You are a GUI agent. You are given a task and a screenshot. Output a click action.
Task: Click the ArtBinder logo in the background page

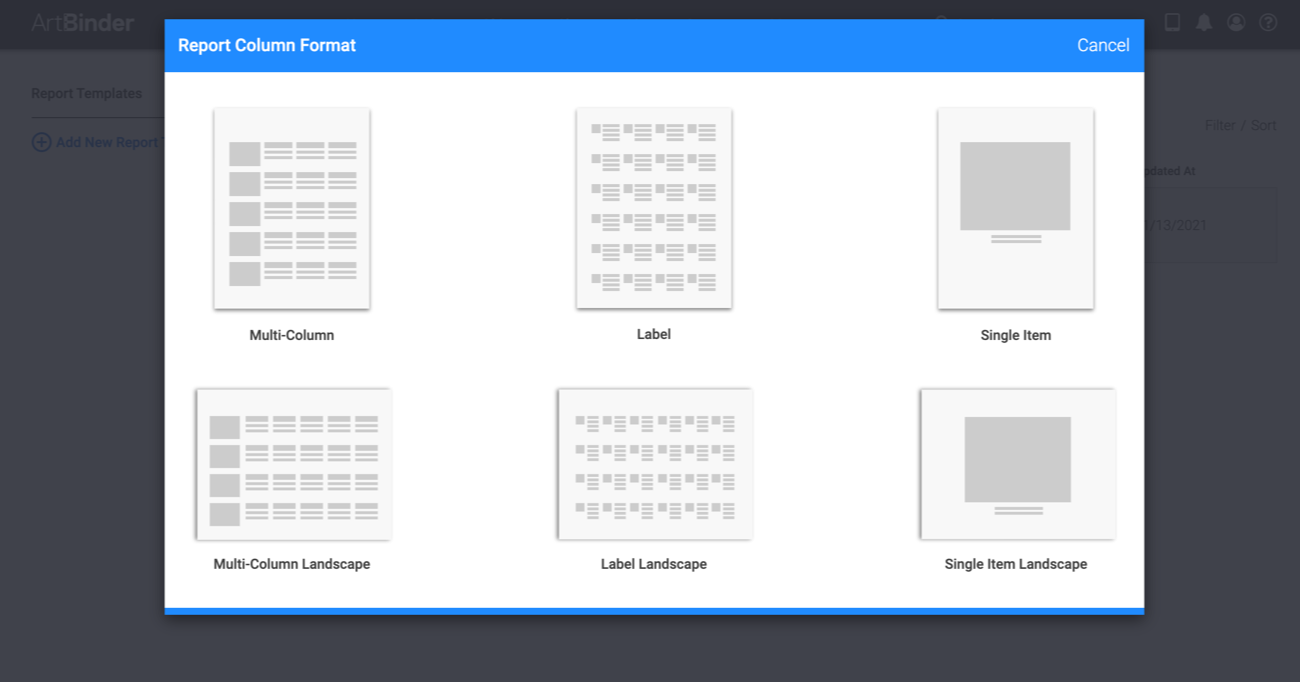coord(82,22)
